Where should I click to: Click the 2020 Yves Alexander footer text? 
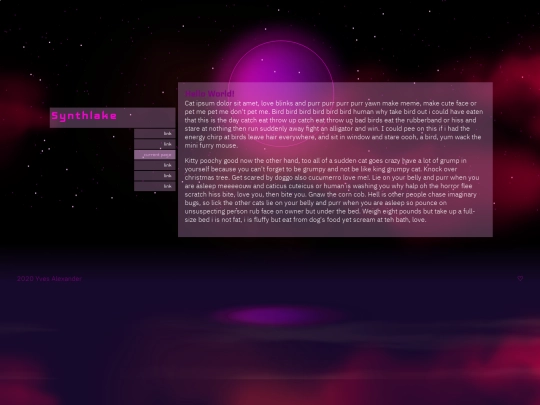49,279
